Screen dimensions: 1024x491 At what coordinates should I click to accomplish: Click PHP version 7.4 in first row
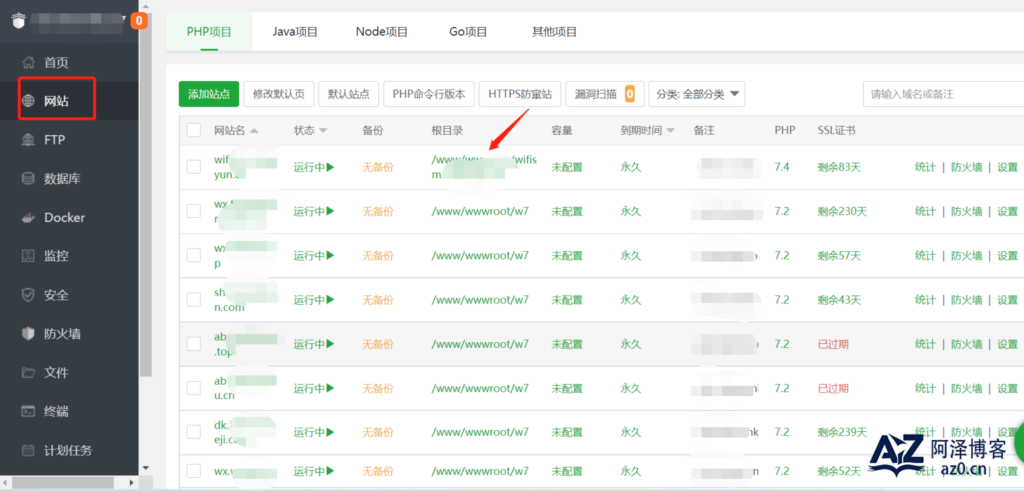[782, 167]
